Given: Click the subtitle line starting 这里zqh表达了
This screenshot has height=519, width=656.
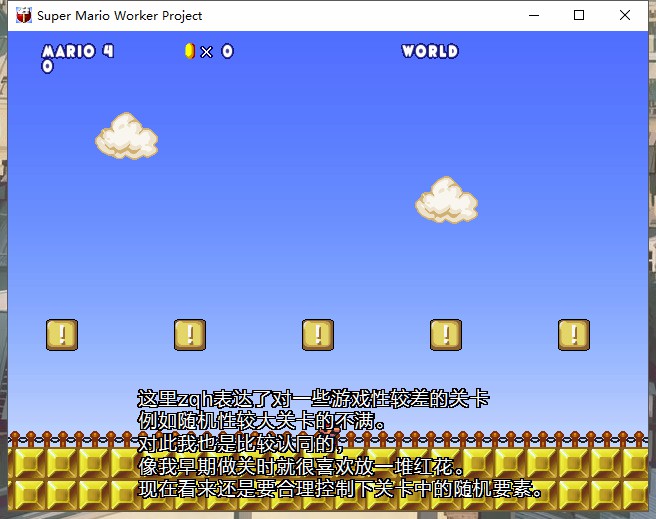Looking at the screenshot, I should click(313, 399).
